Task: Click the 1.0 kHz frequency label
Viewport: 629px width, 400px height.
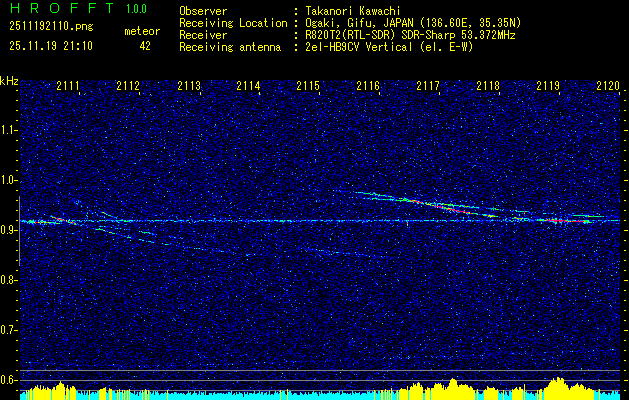Action: [x=8, y=180]
